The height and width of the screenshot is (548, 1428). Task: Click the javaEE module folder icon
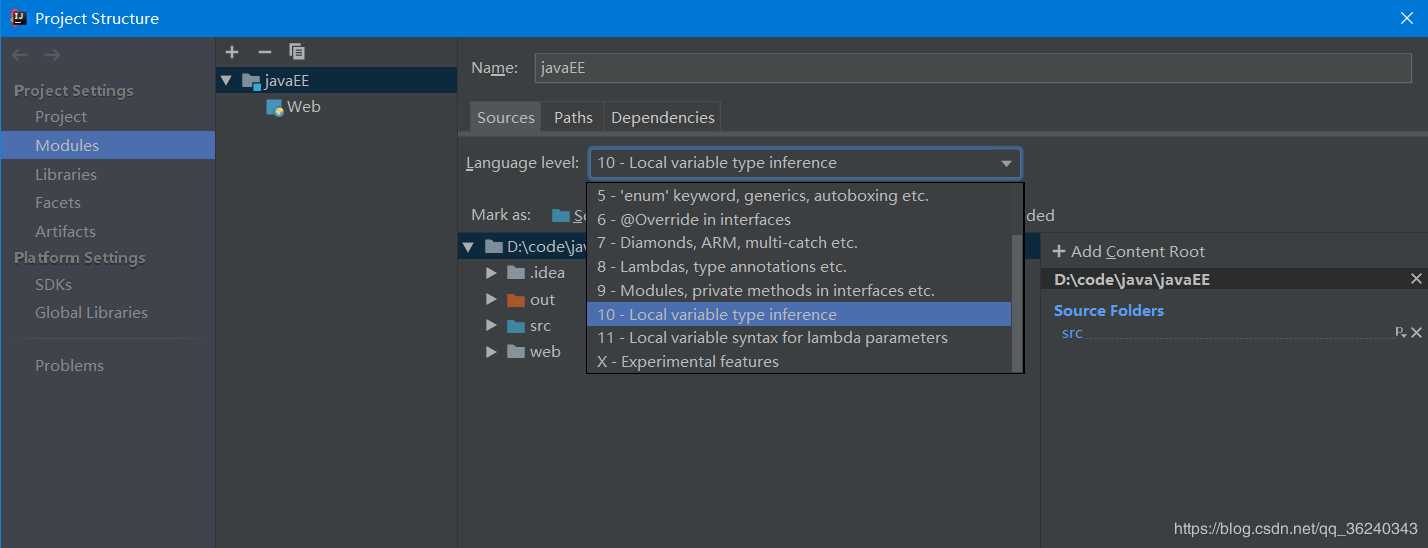click(x=251, y=81)
